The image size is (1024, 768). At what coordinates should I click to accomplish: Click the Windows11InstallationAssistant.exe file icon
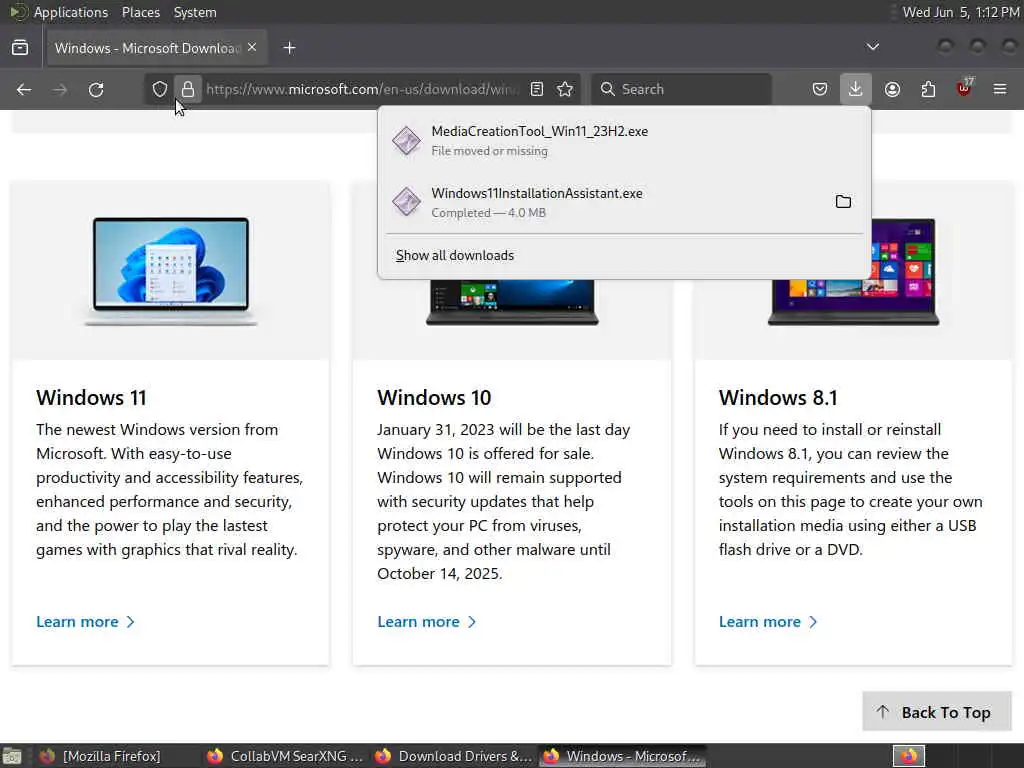pyautogui.click(x=406, y=202)
